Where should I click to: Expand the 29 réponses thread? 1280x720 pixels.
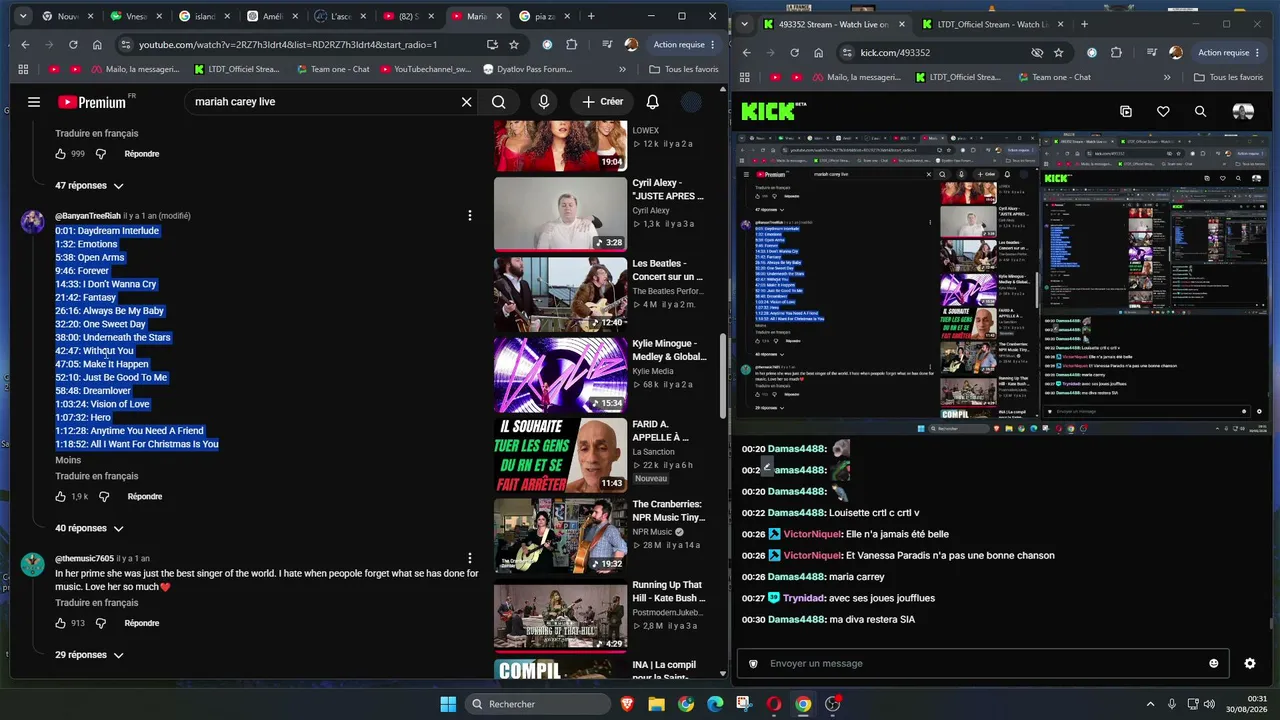point(90,655)
